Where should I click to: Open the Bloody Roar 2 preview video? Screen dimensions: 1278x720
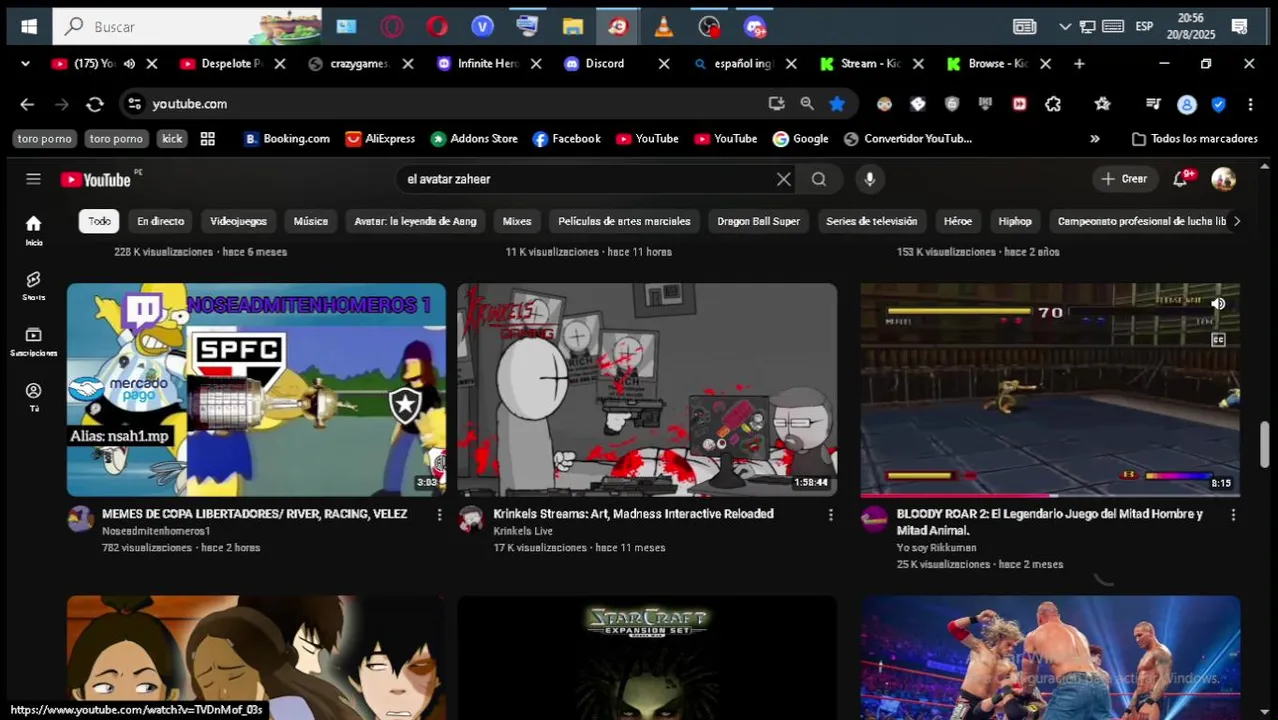[1050, 390]
